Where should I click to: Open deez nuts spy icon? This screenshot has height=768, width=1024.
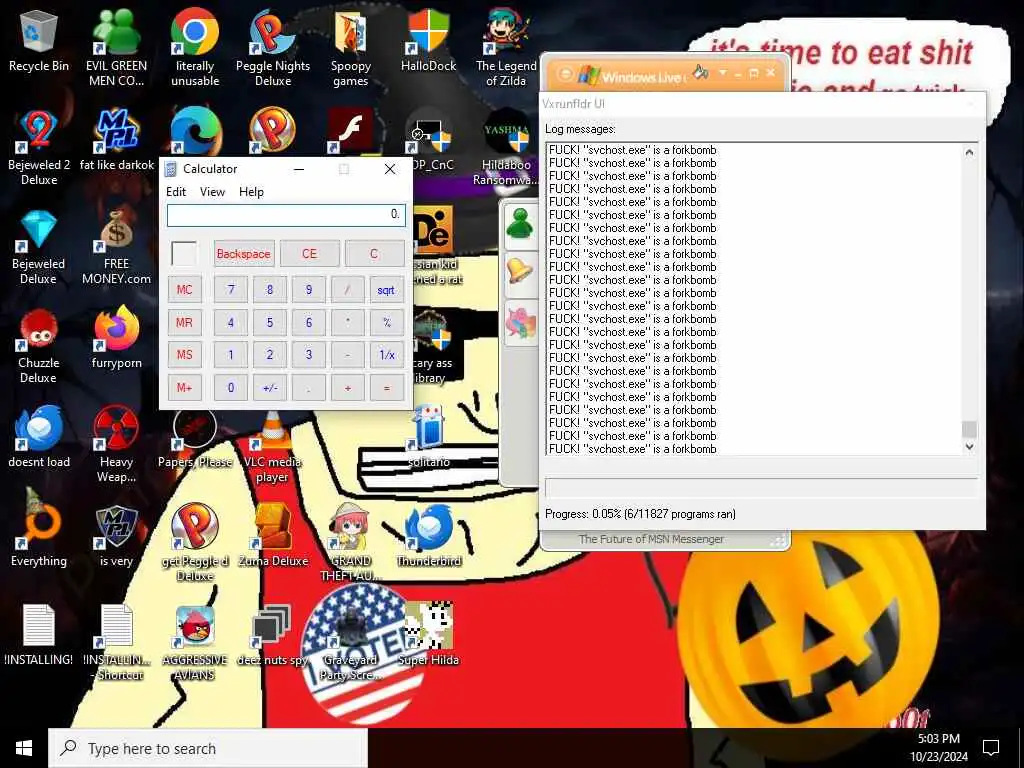click(273, 635)
